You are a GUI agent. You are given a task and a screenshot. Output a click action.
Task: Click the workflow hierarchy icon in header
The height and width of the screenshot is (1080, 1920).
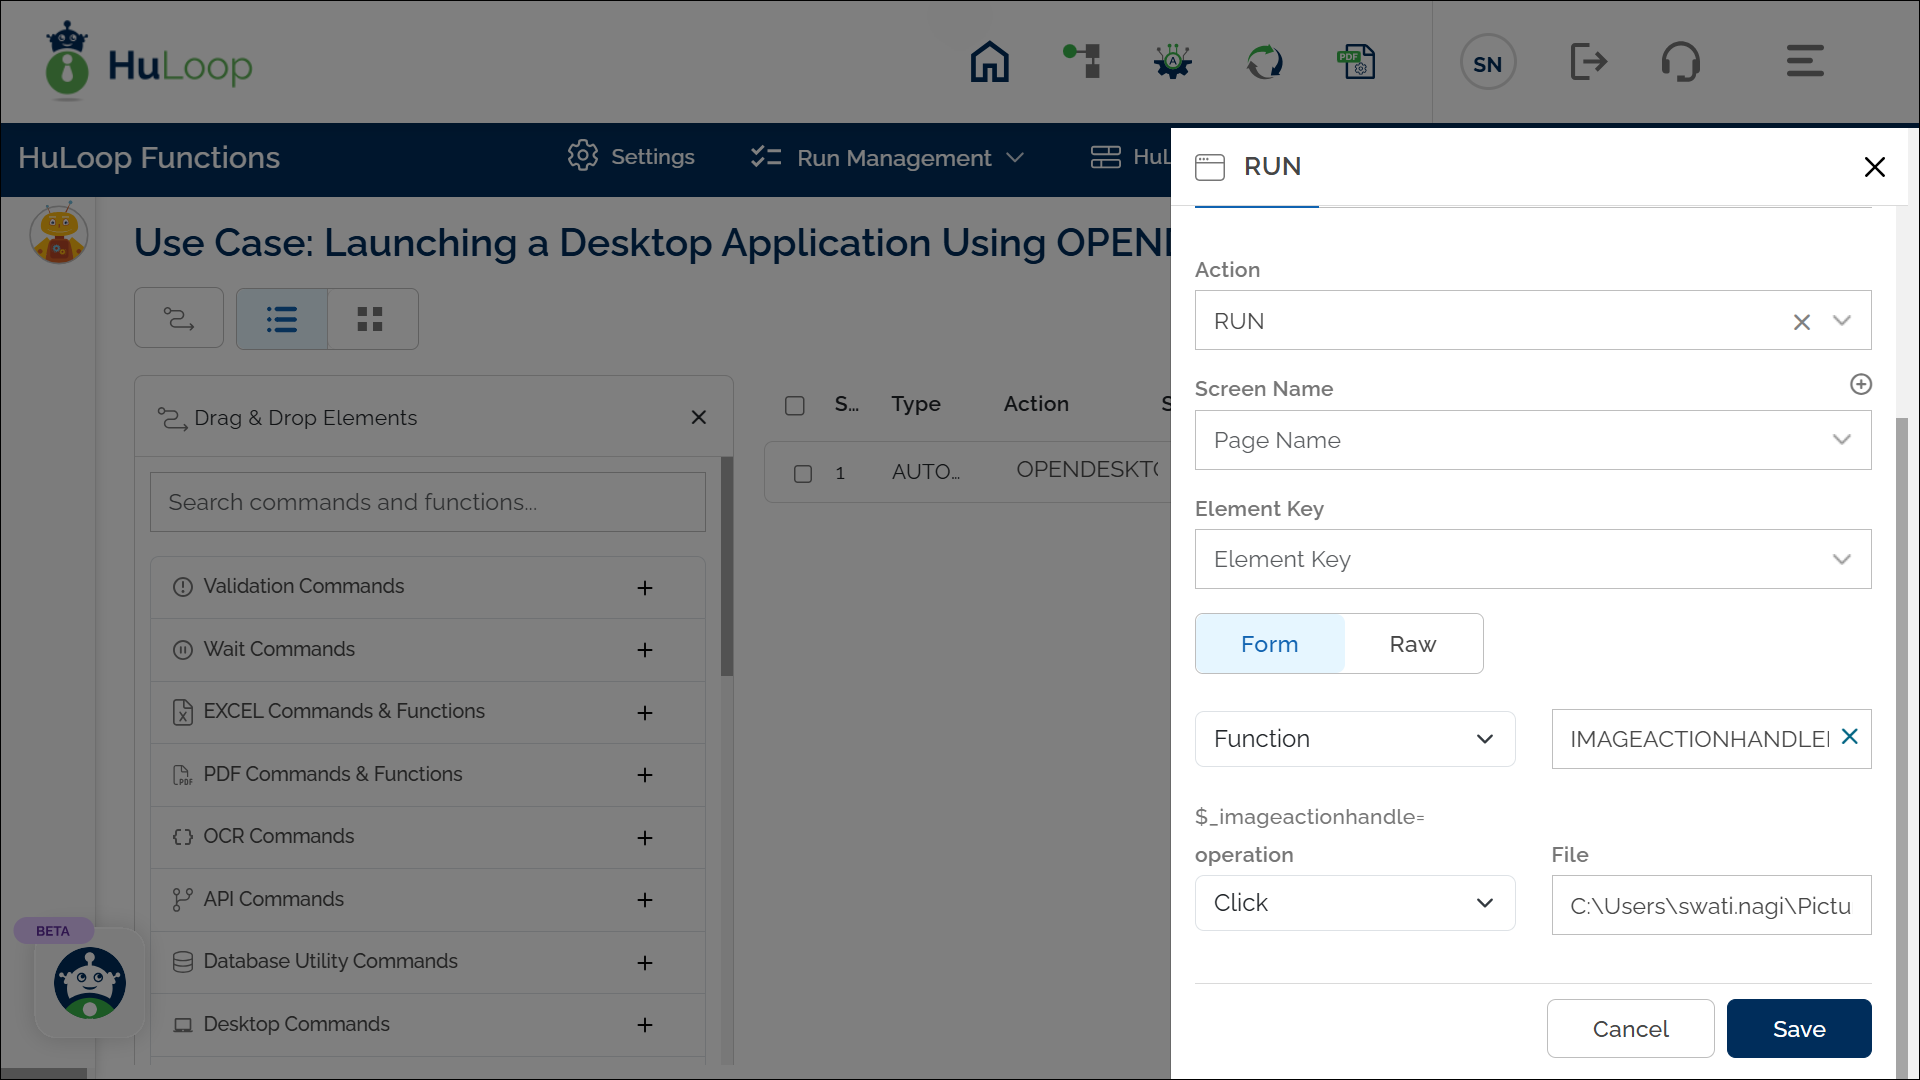tap(1082, 62)
